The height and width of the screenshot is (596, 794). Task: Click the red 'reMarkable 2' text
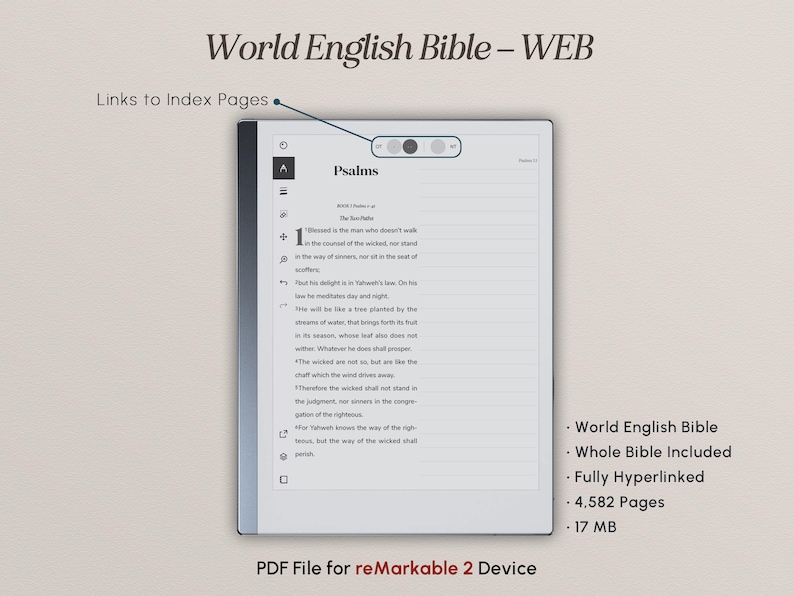click(414, 568)
